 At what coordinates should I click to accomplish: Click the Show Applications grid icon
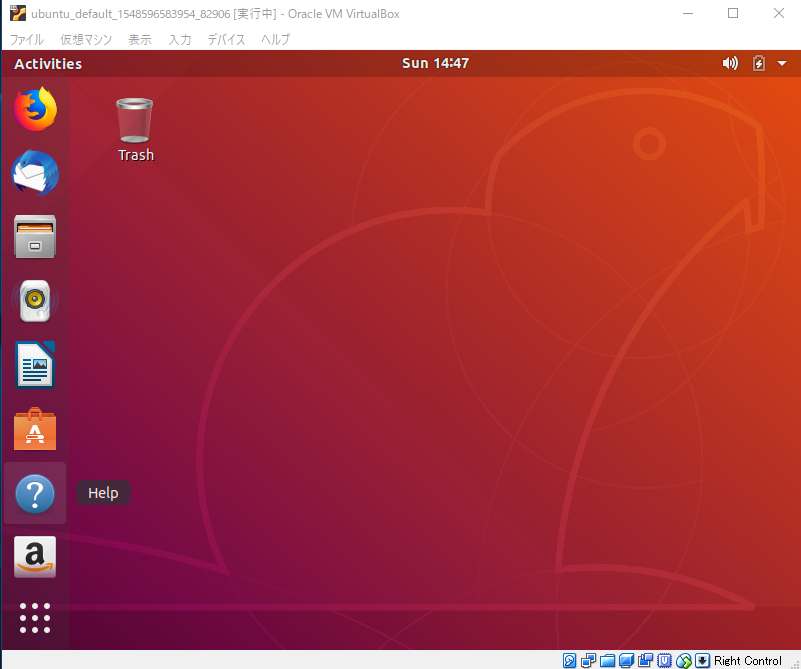click(x=35, y=617)
